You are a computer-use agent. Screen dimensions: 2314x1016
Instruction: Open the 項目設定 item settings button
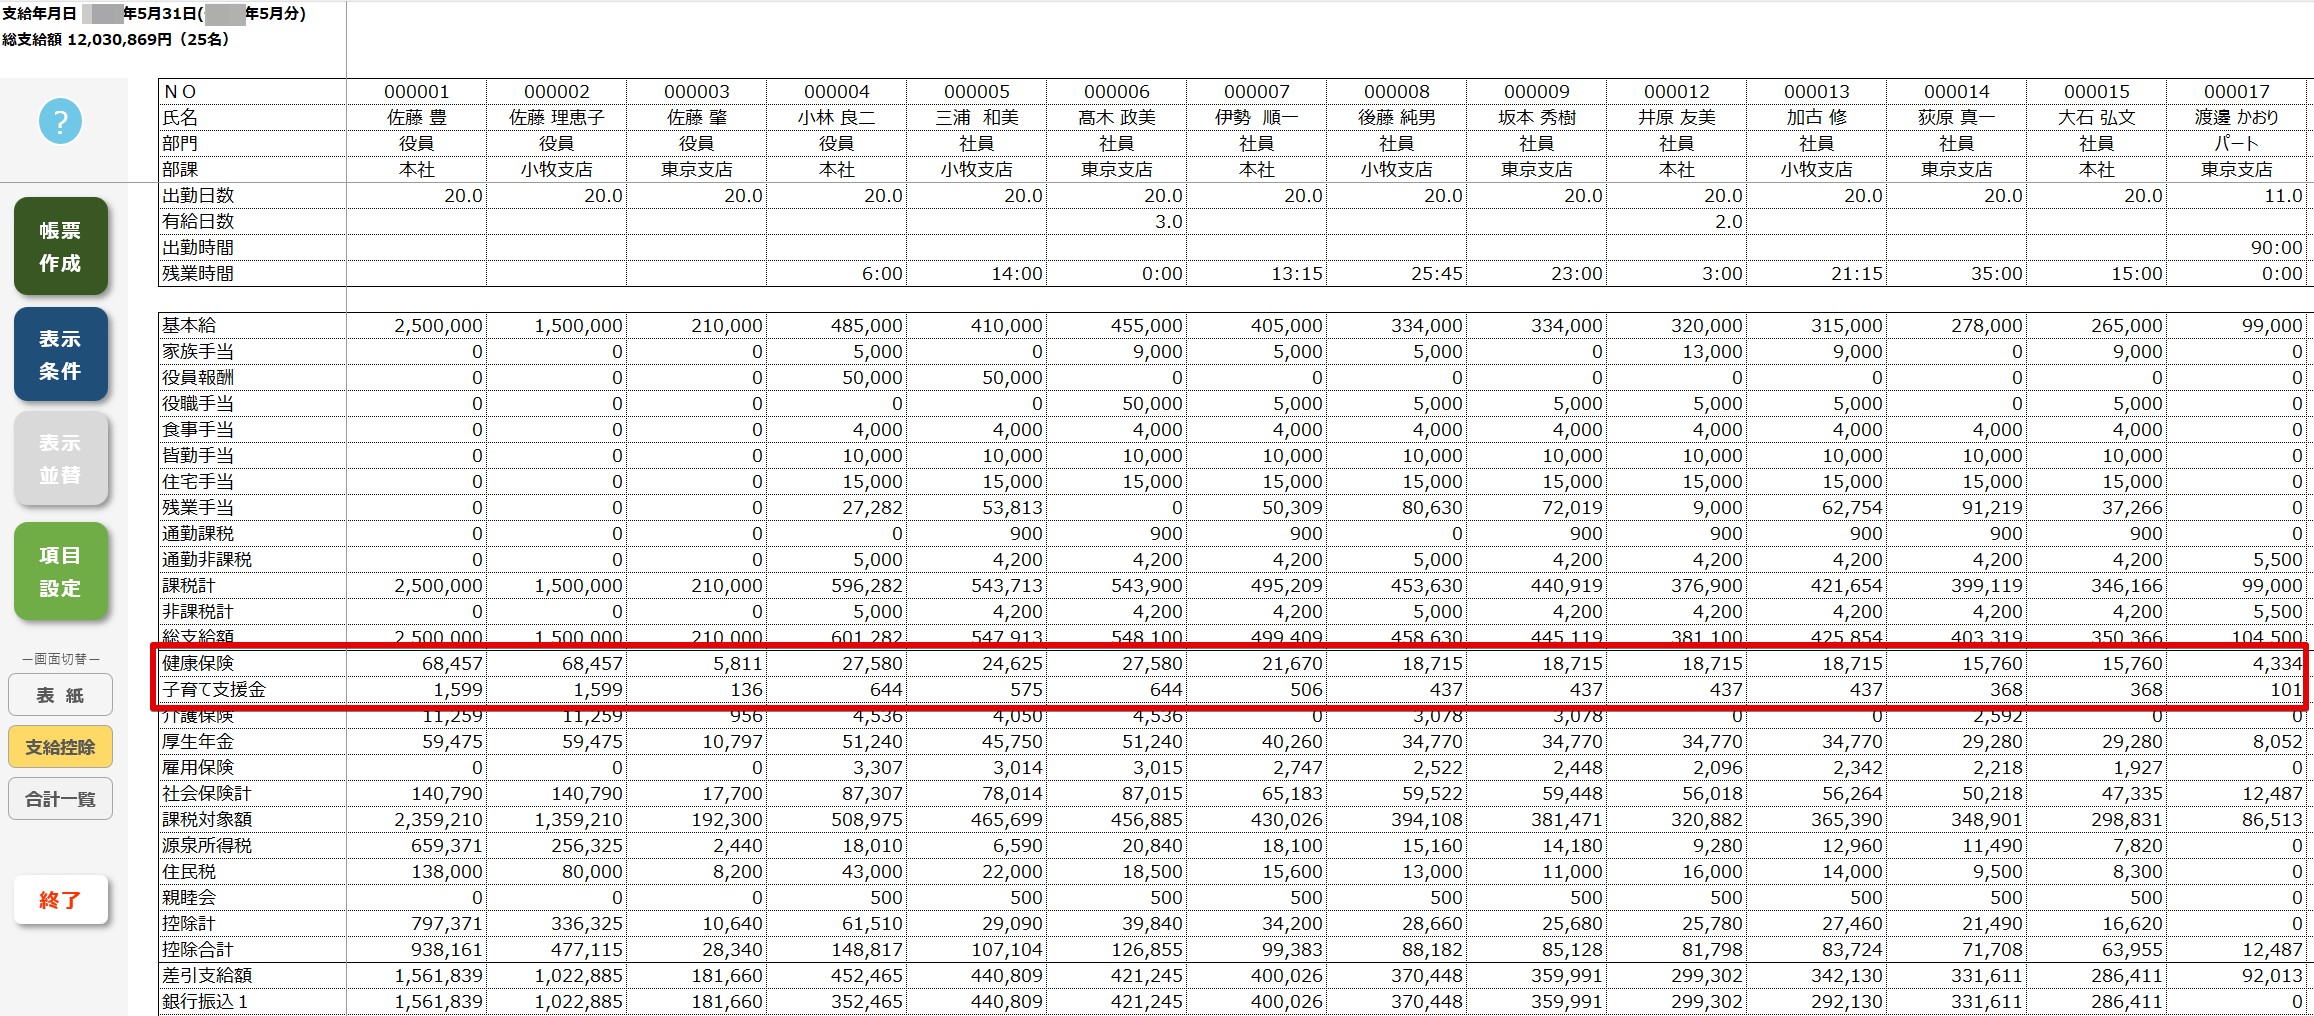coord(60,571)
